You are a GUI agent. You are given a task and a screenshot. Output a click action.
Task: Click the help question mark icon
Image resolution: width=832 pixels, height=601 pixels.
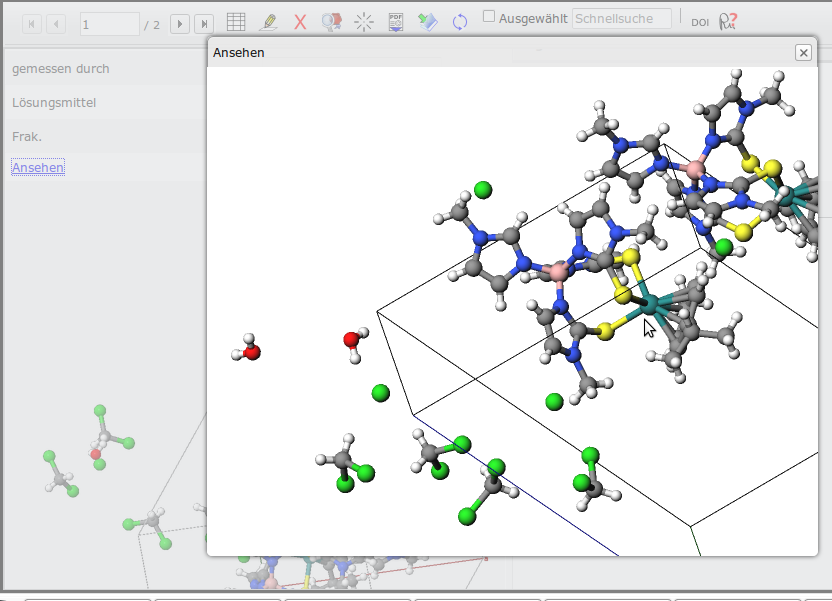[729, 22]
